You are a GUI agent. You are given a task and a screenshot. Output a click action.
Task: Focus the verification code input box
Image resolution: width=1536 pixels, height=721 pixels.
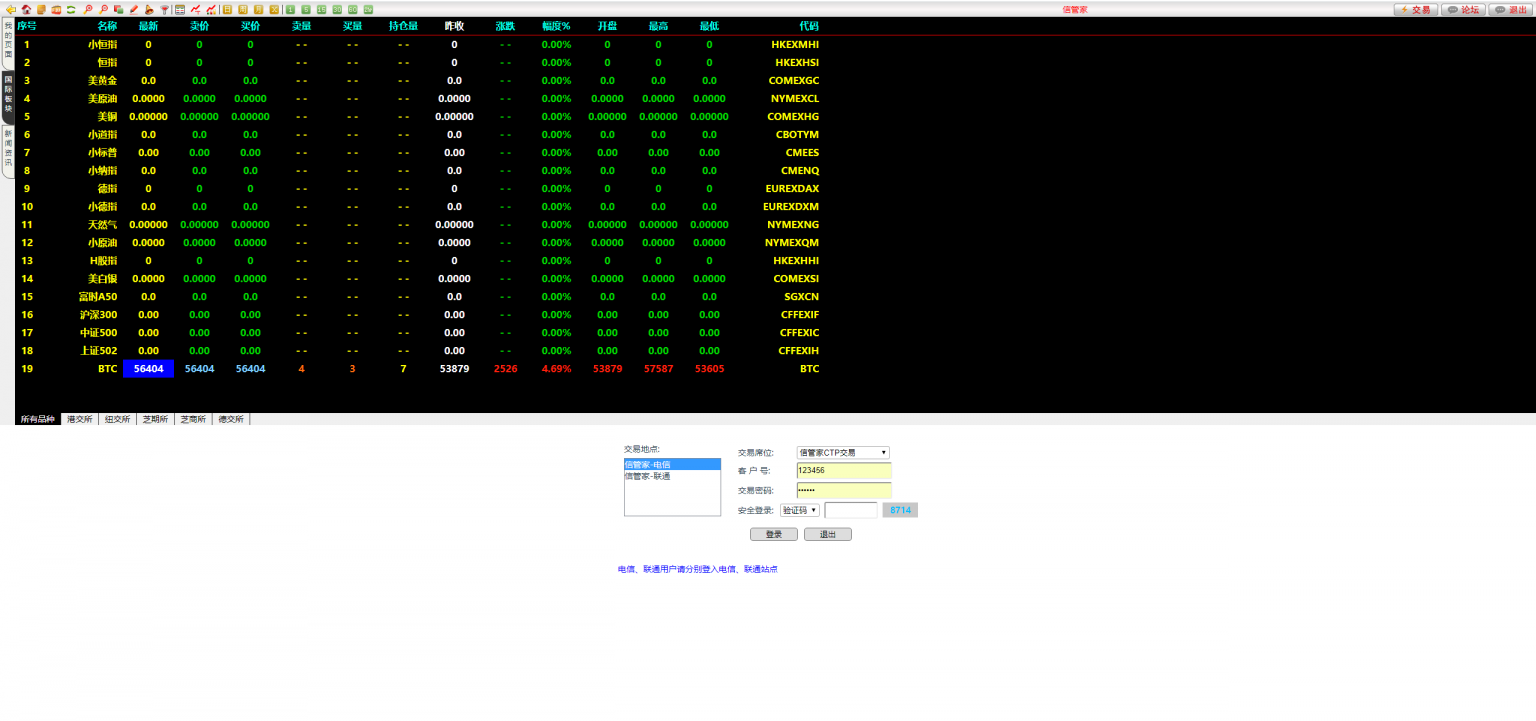pyautogui.click(x=850, y=510)
